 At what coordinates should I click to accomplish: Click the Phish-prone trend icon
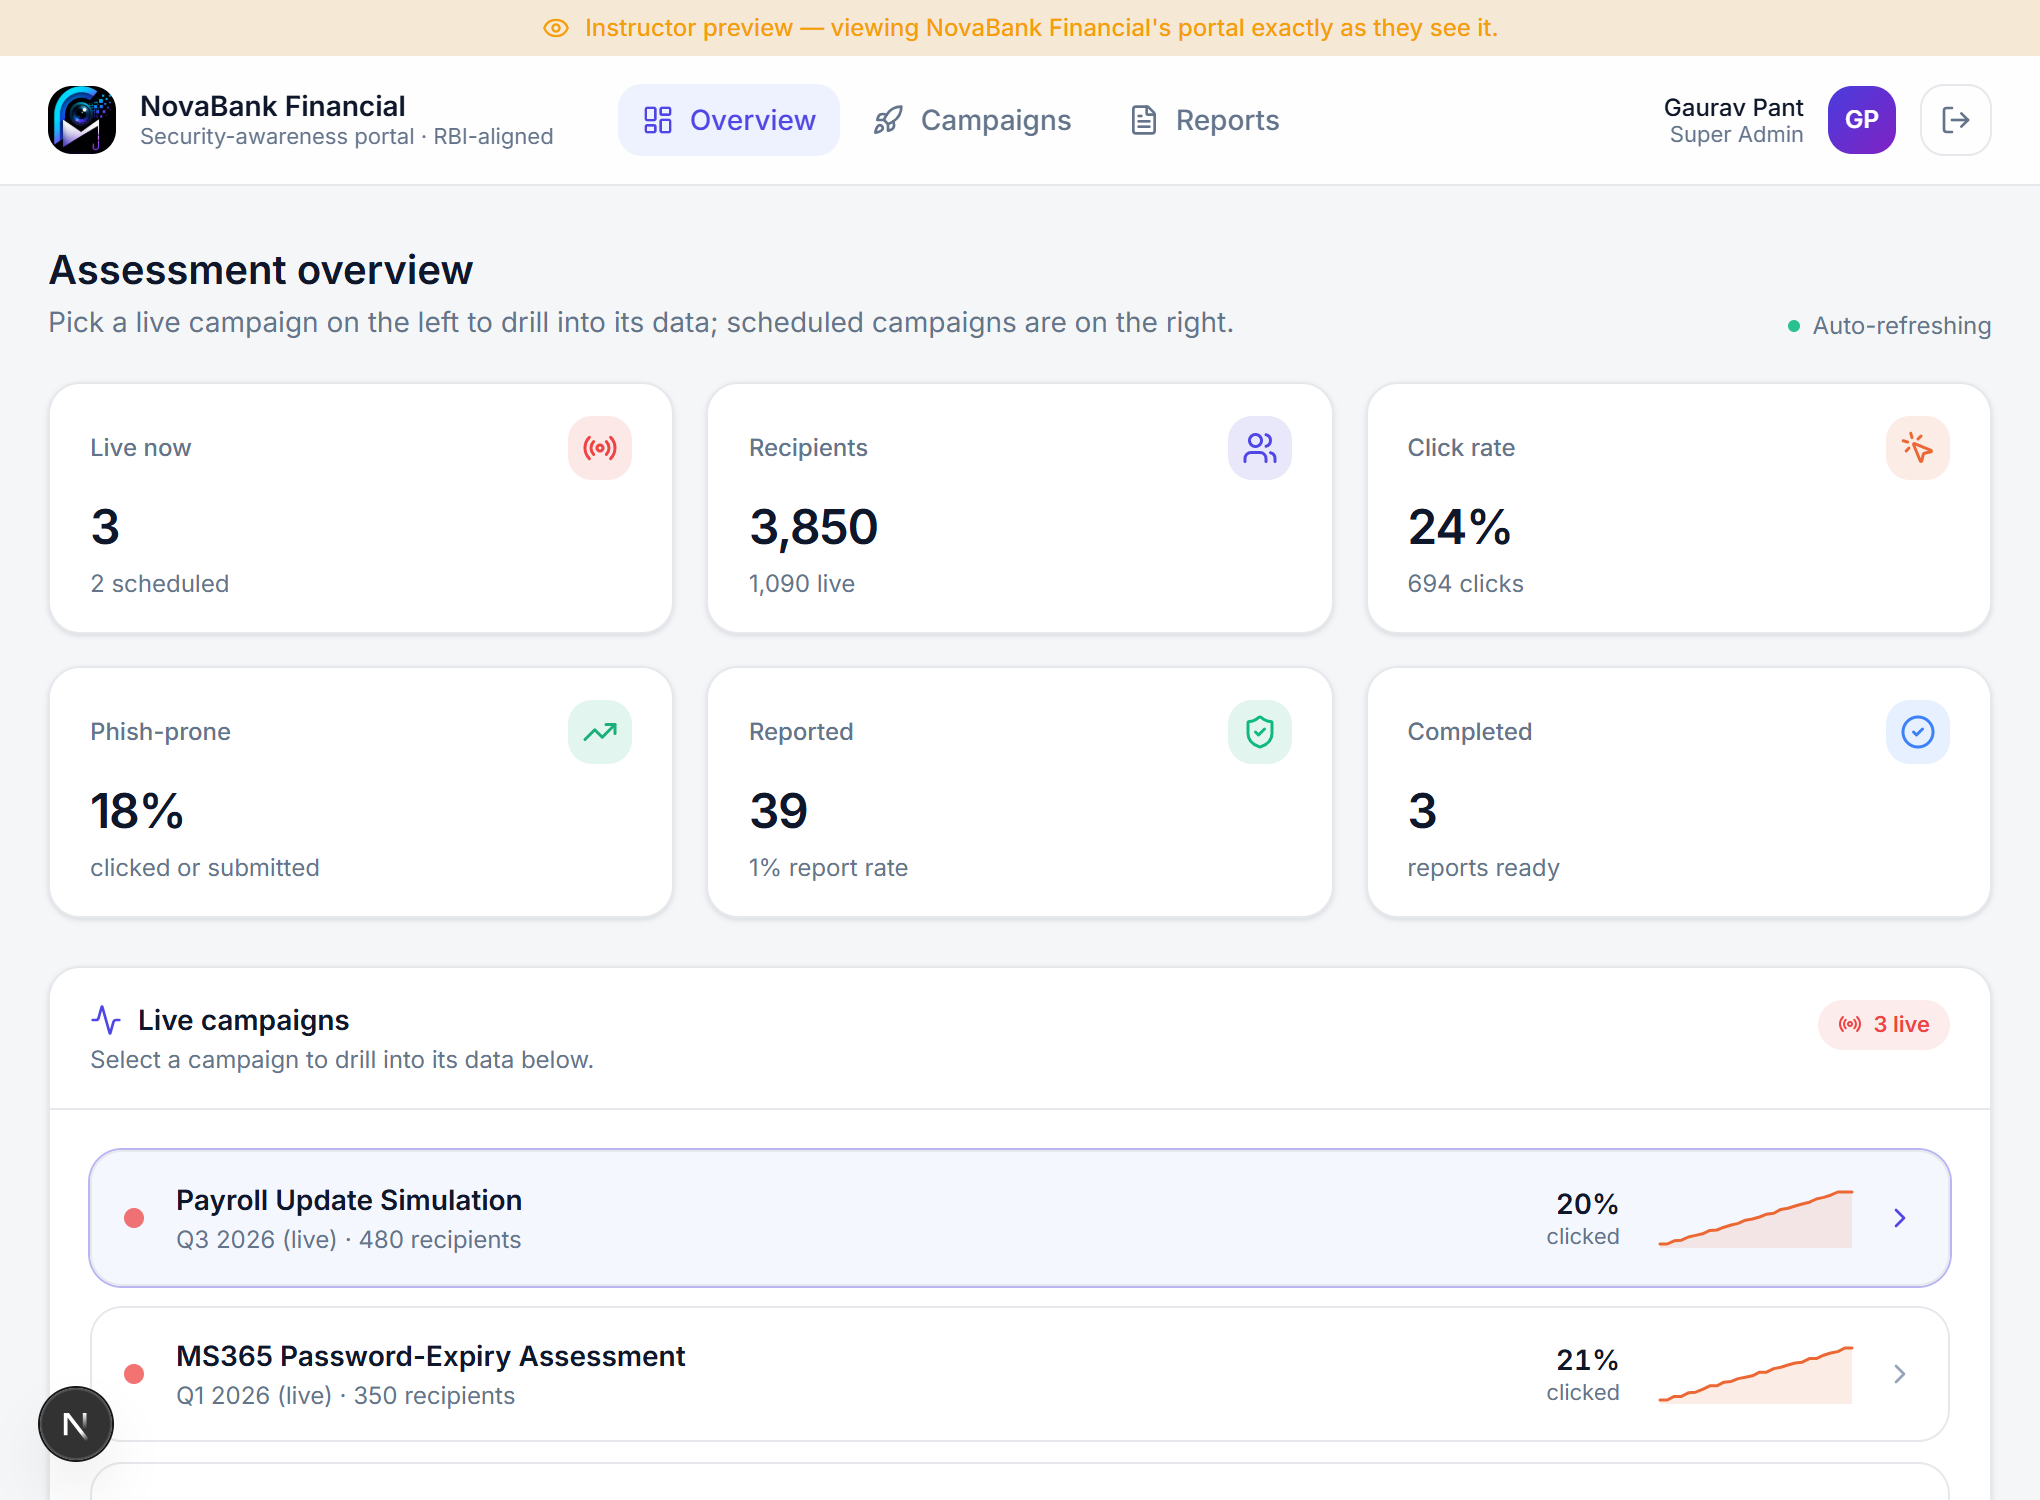coord(600,732)
